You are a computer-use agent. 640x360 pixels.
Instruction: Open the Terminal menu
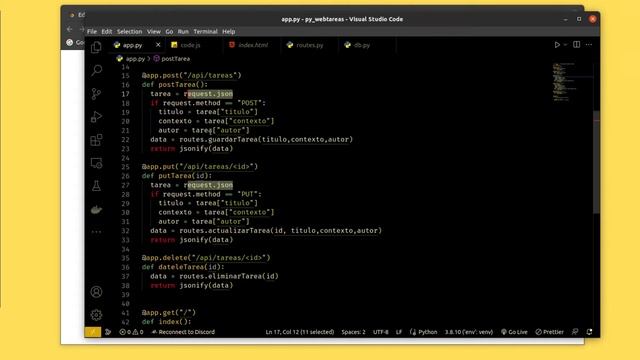tap(205, 31)
